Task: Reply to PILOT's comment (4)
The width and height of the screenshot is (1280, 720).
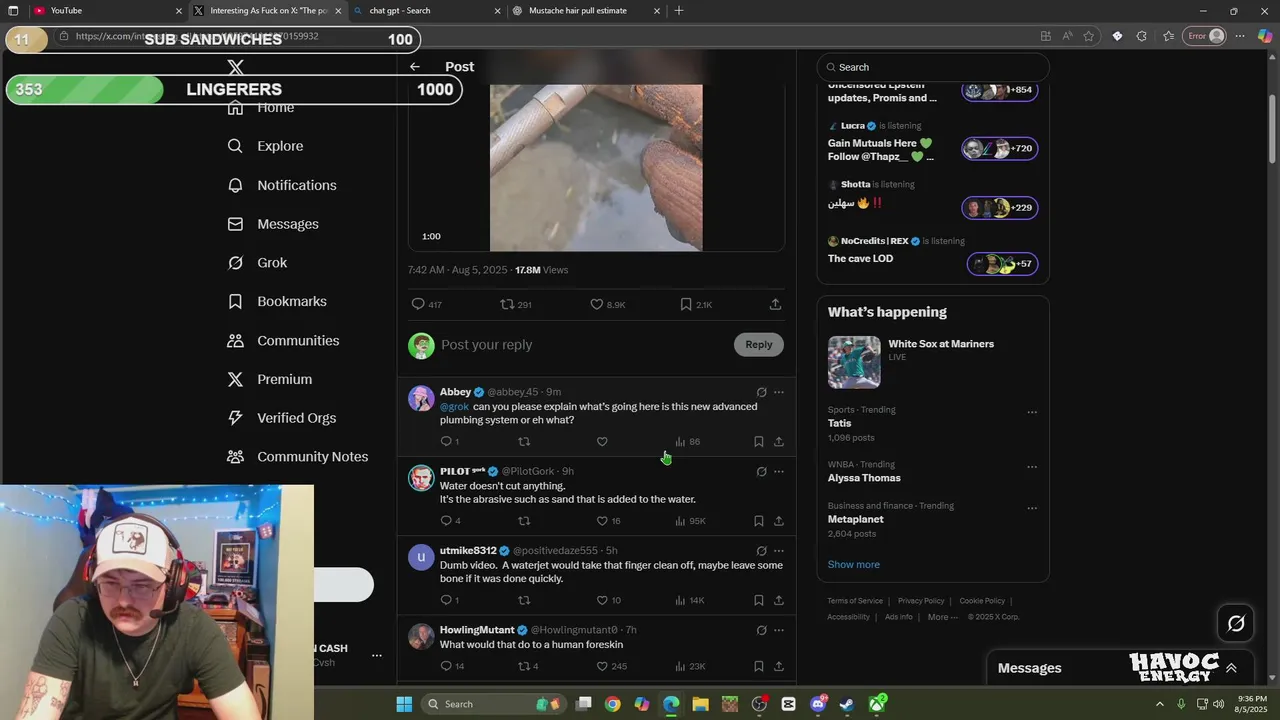Action: click(x=451, y=520)
